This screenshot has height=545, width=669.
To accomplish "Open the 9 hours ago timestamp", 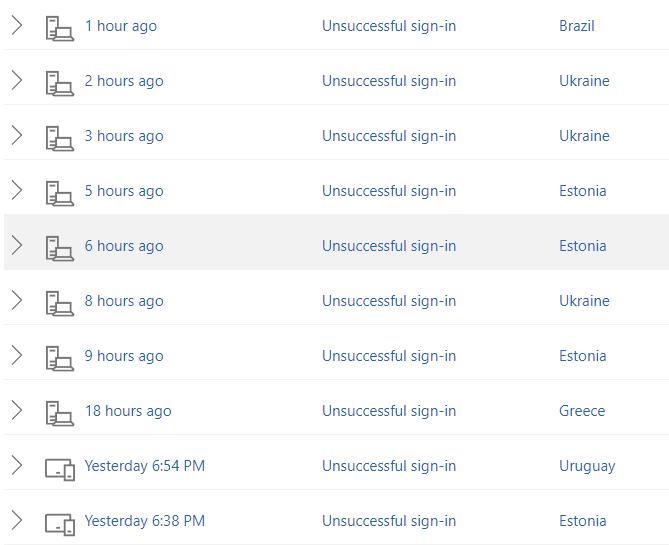I will click(124, 356).
